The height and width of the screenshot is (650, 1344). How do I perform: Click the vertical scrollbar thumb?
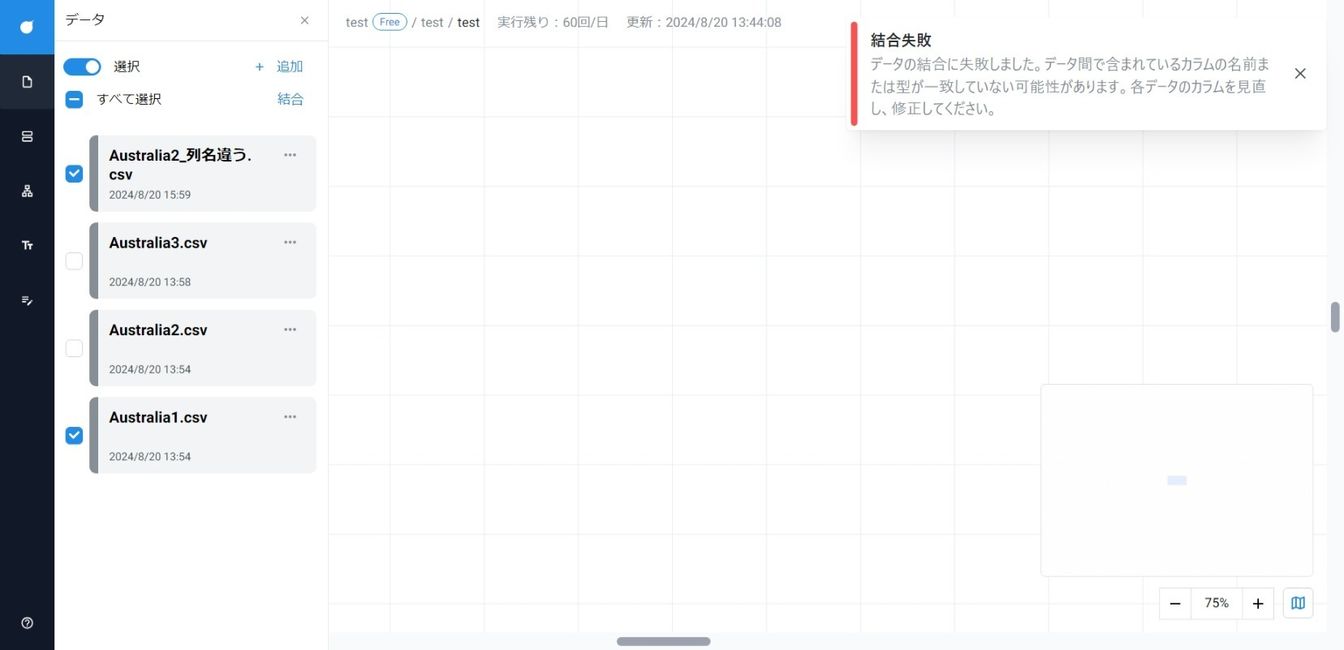click(x=1335, y=317)
